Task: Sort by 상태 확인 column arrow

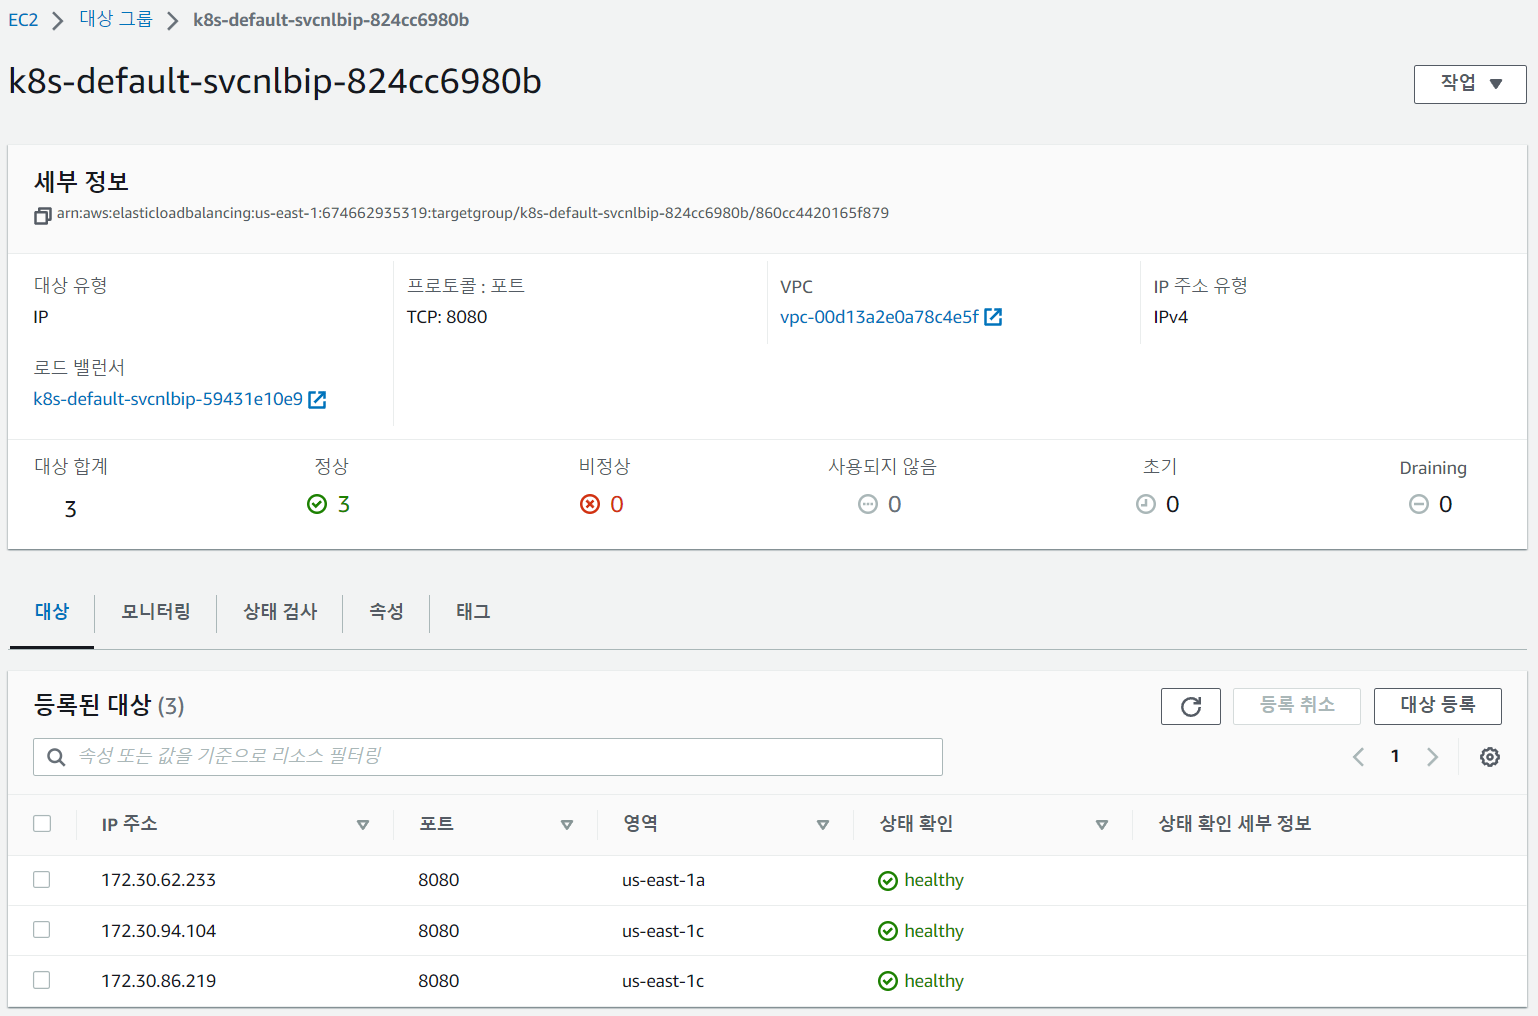Action: pos(1101,825)
